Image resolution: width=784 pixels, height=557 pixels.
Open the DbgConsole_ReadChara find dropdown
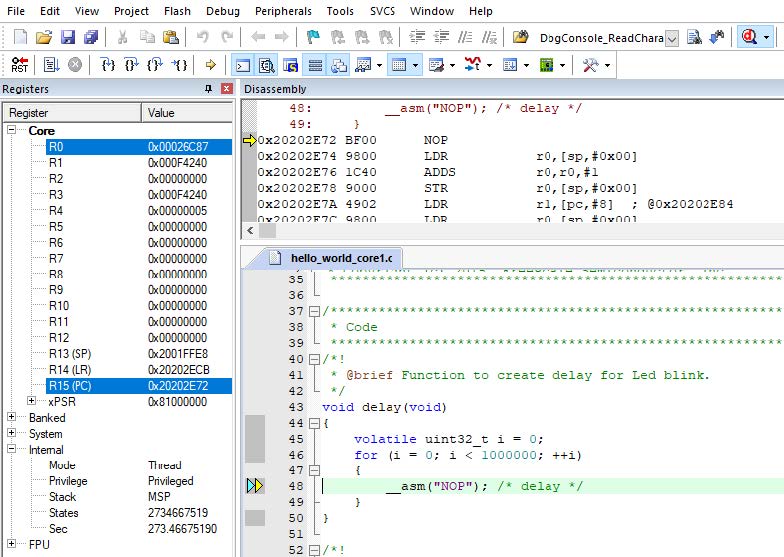click(x=671, y=38)
